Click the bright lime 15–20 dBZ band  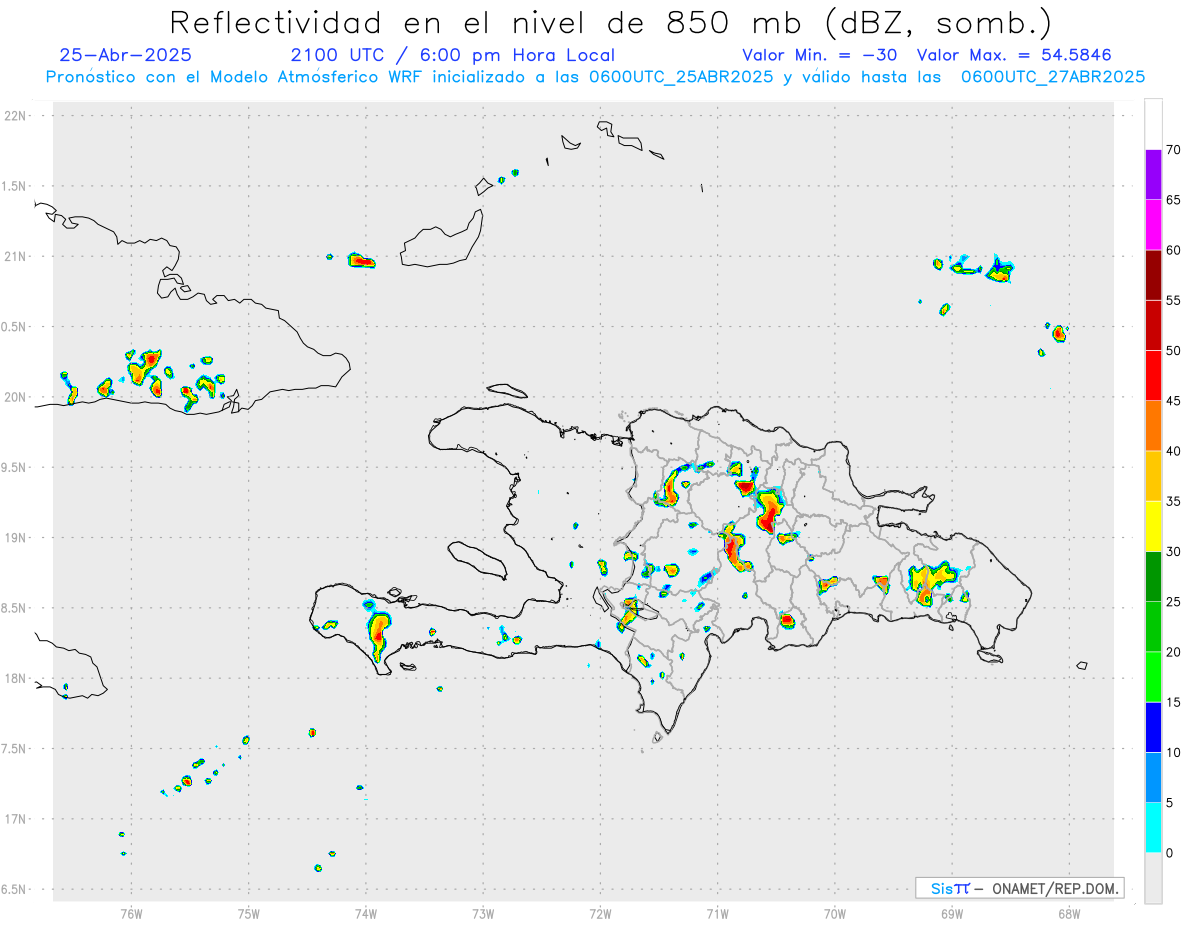click(x=1153, y=677)
